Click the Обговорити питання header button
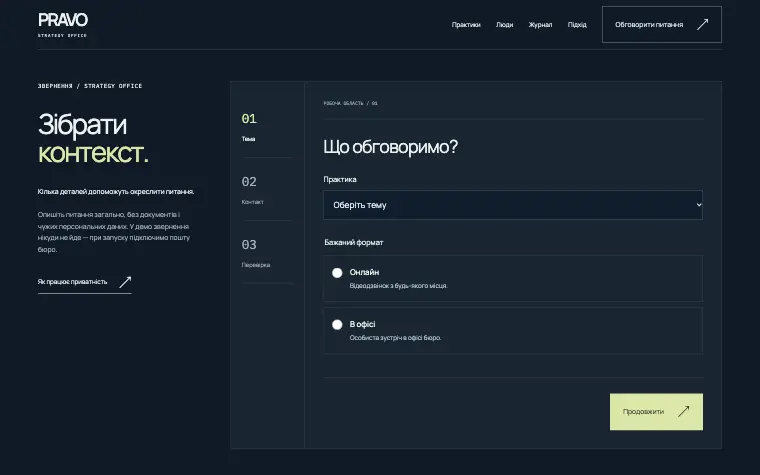 click(662, 24)
